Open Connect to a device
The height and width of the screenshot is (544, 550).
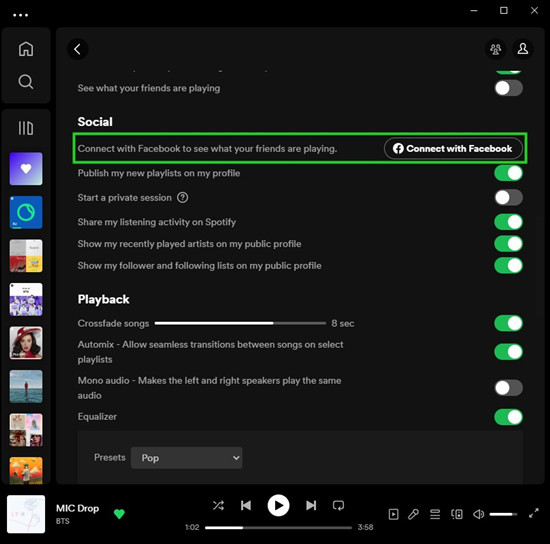point(457,514)
